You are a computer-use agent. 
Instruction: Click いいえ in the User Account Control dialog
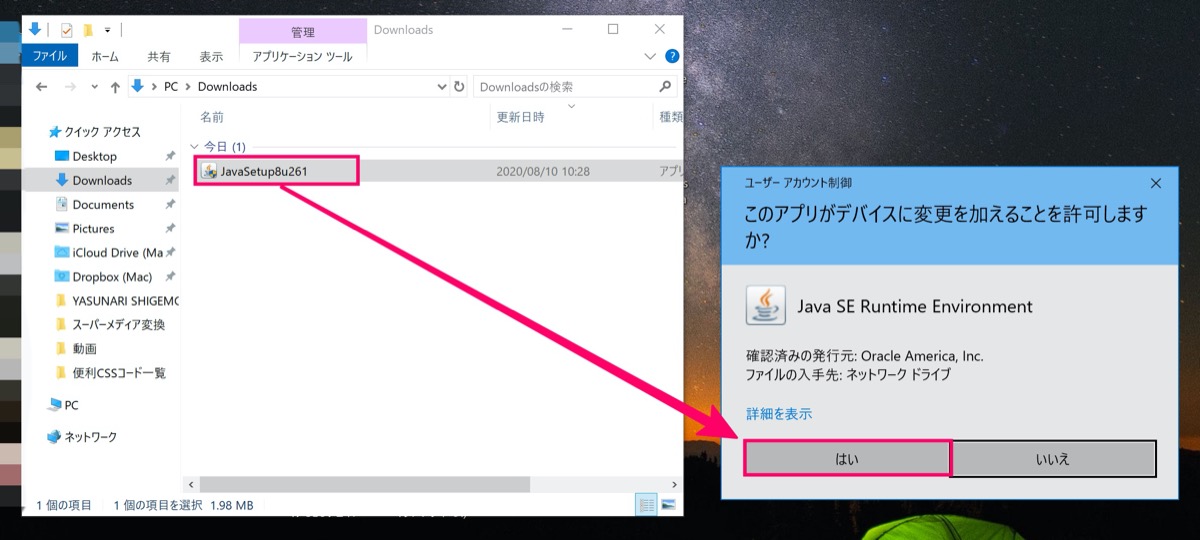1053,458
